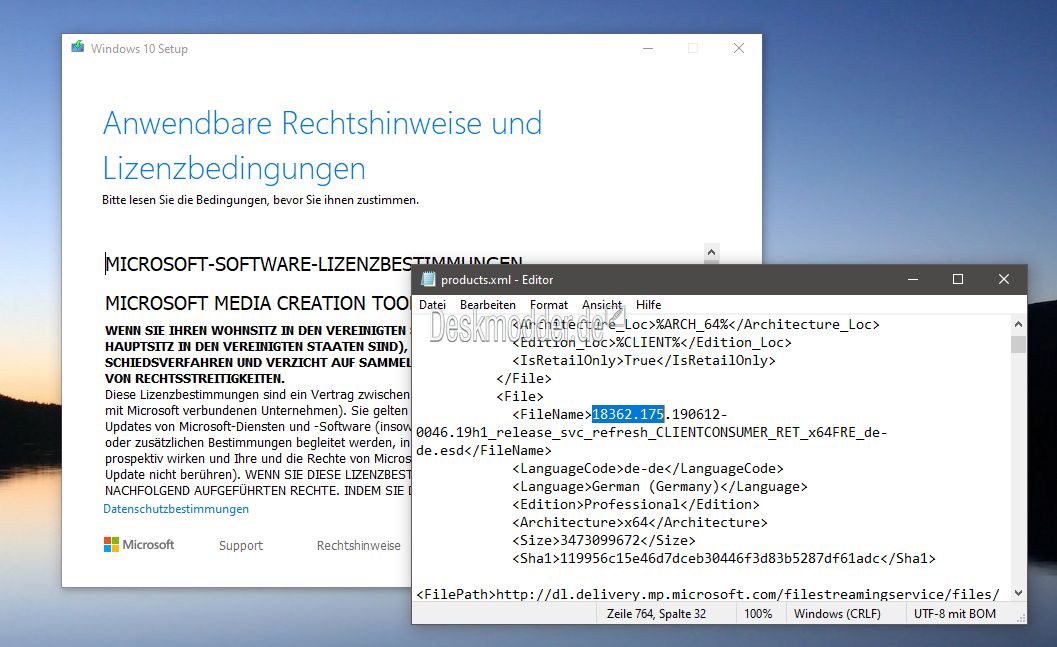The width and height of the screenshot is (1057, 647).
Task: Open the Bearbeiten menu in Editor
Action: 487,305
